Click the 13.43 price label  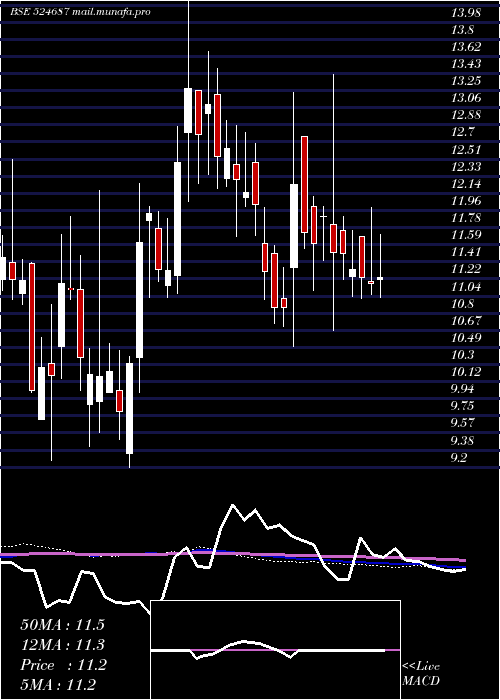tap(466, 64)
